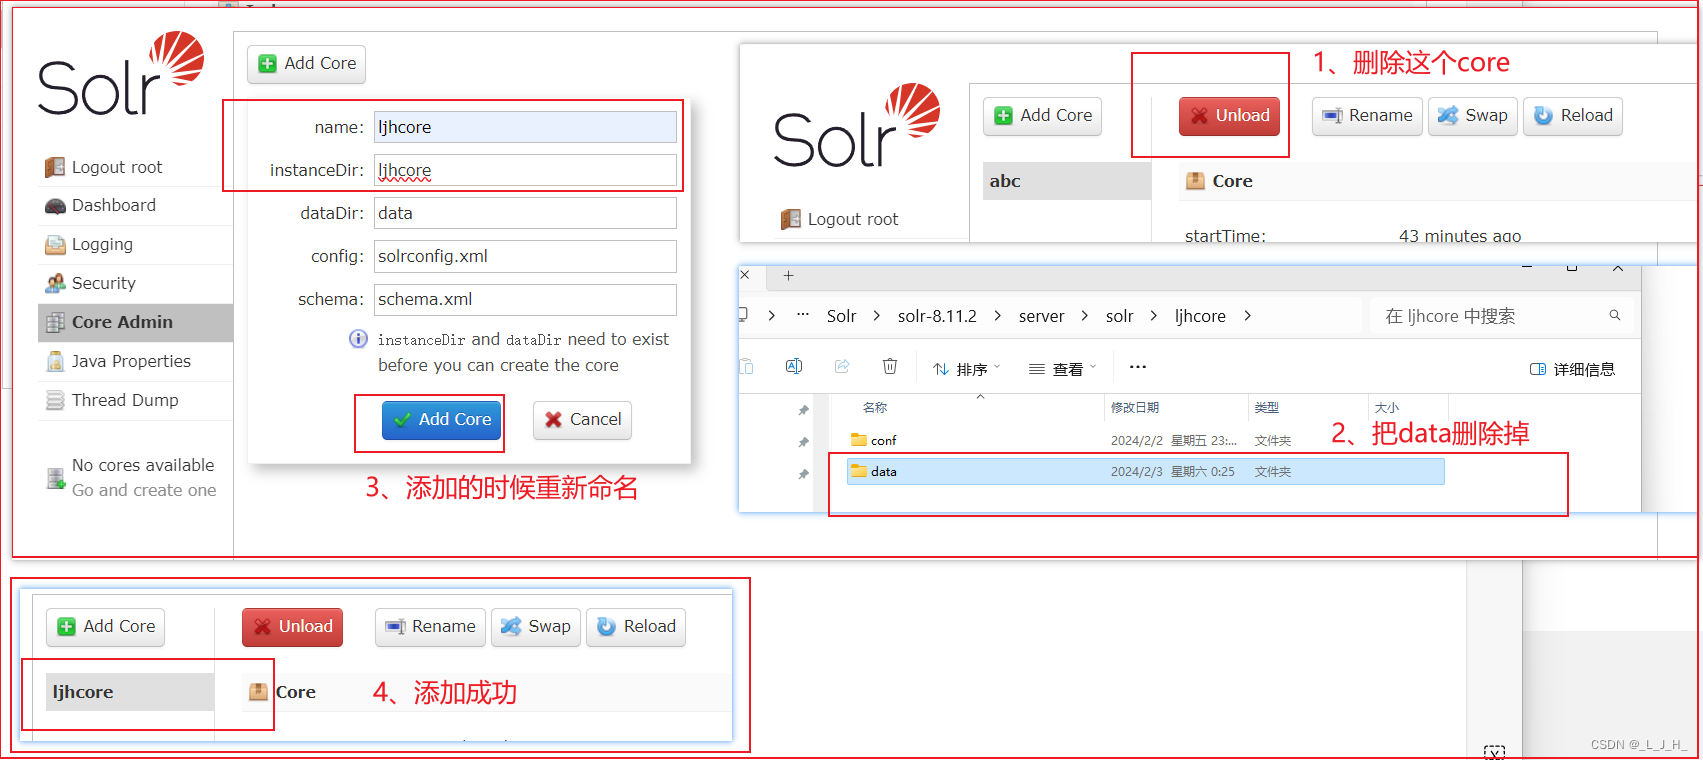Viewport: 1703px width, 760px height.
Task: Click Add Core in the ljhcore panel
Action: click(x=105, y=627)
